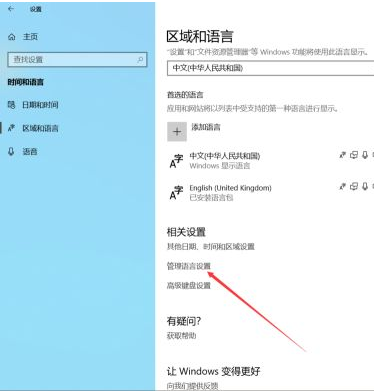The height and width of the screenshot is (391, 374).
Task: Click the 时间和语言 sidebar heading
Action: 26,82
